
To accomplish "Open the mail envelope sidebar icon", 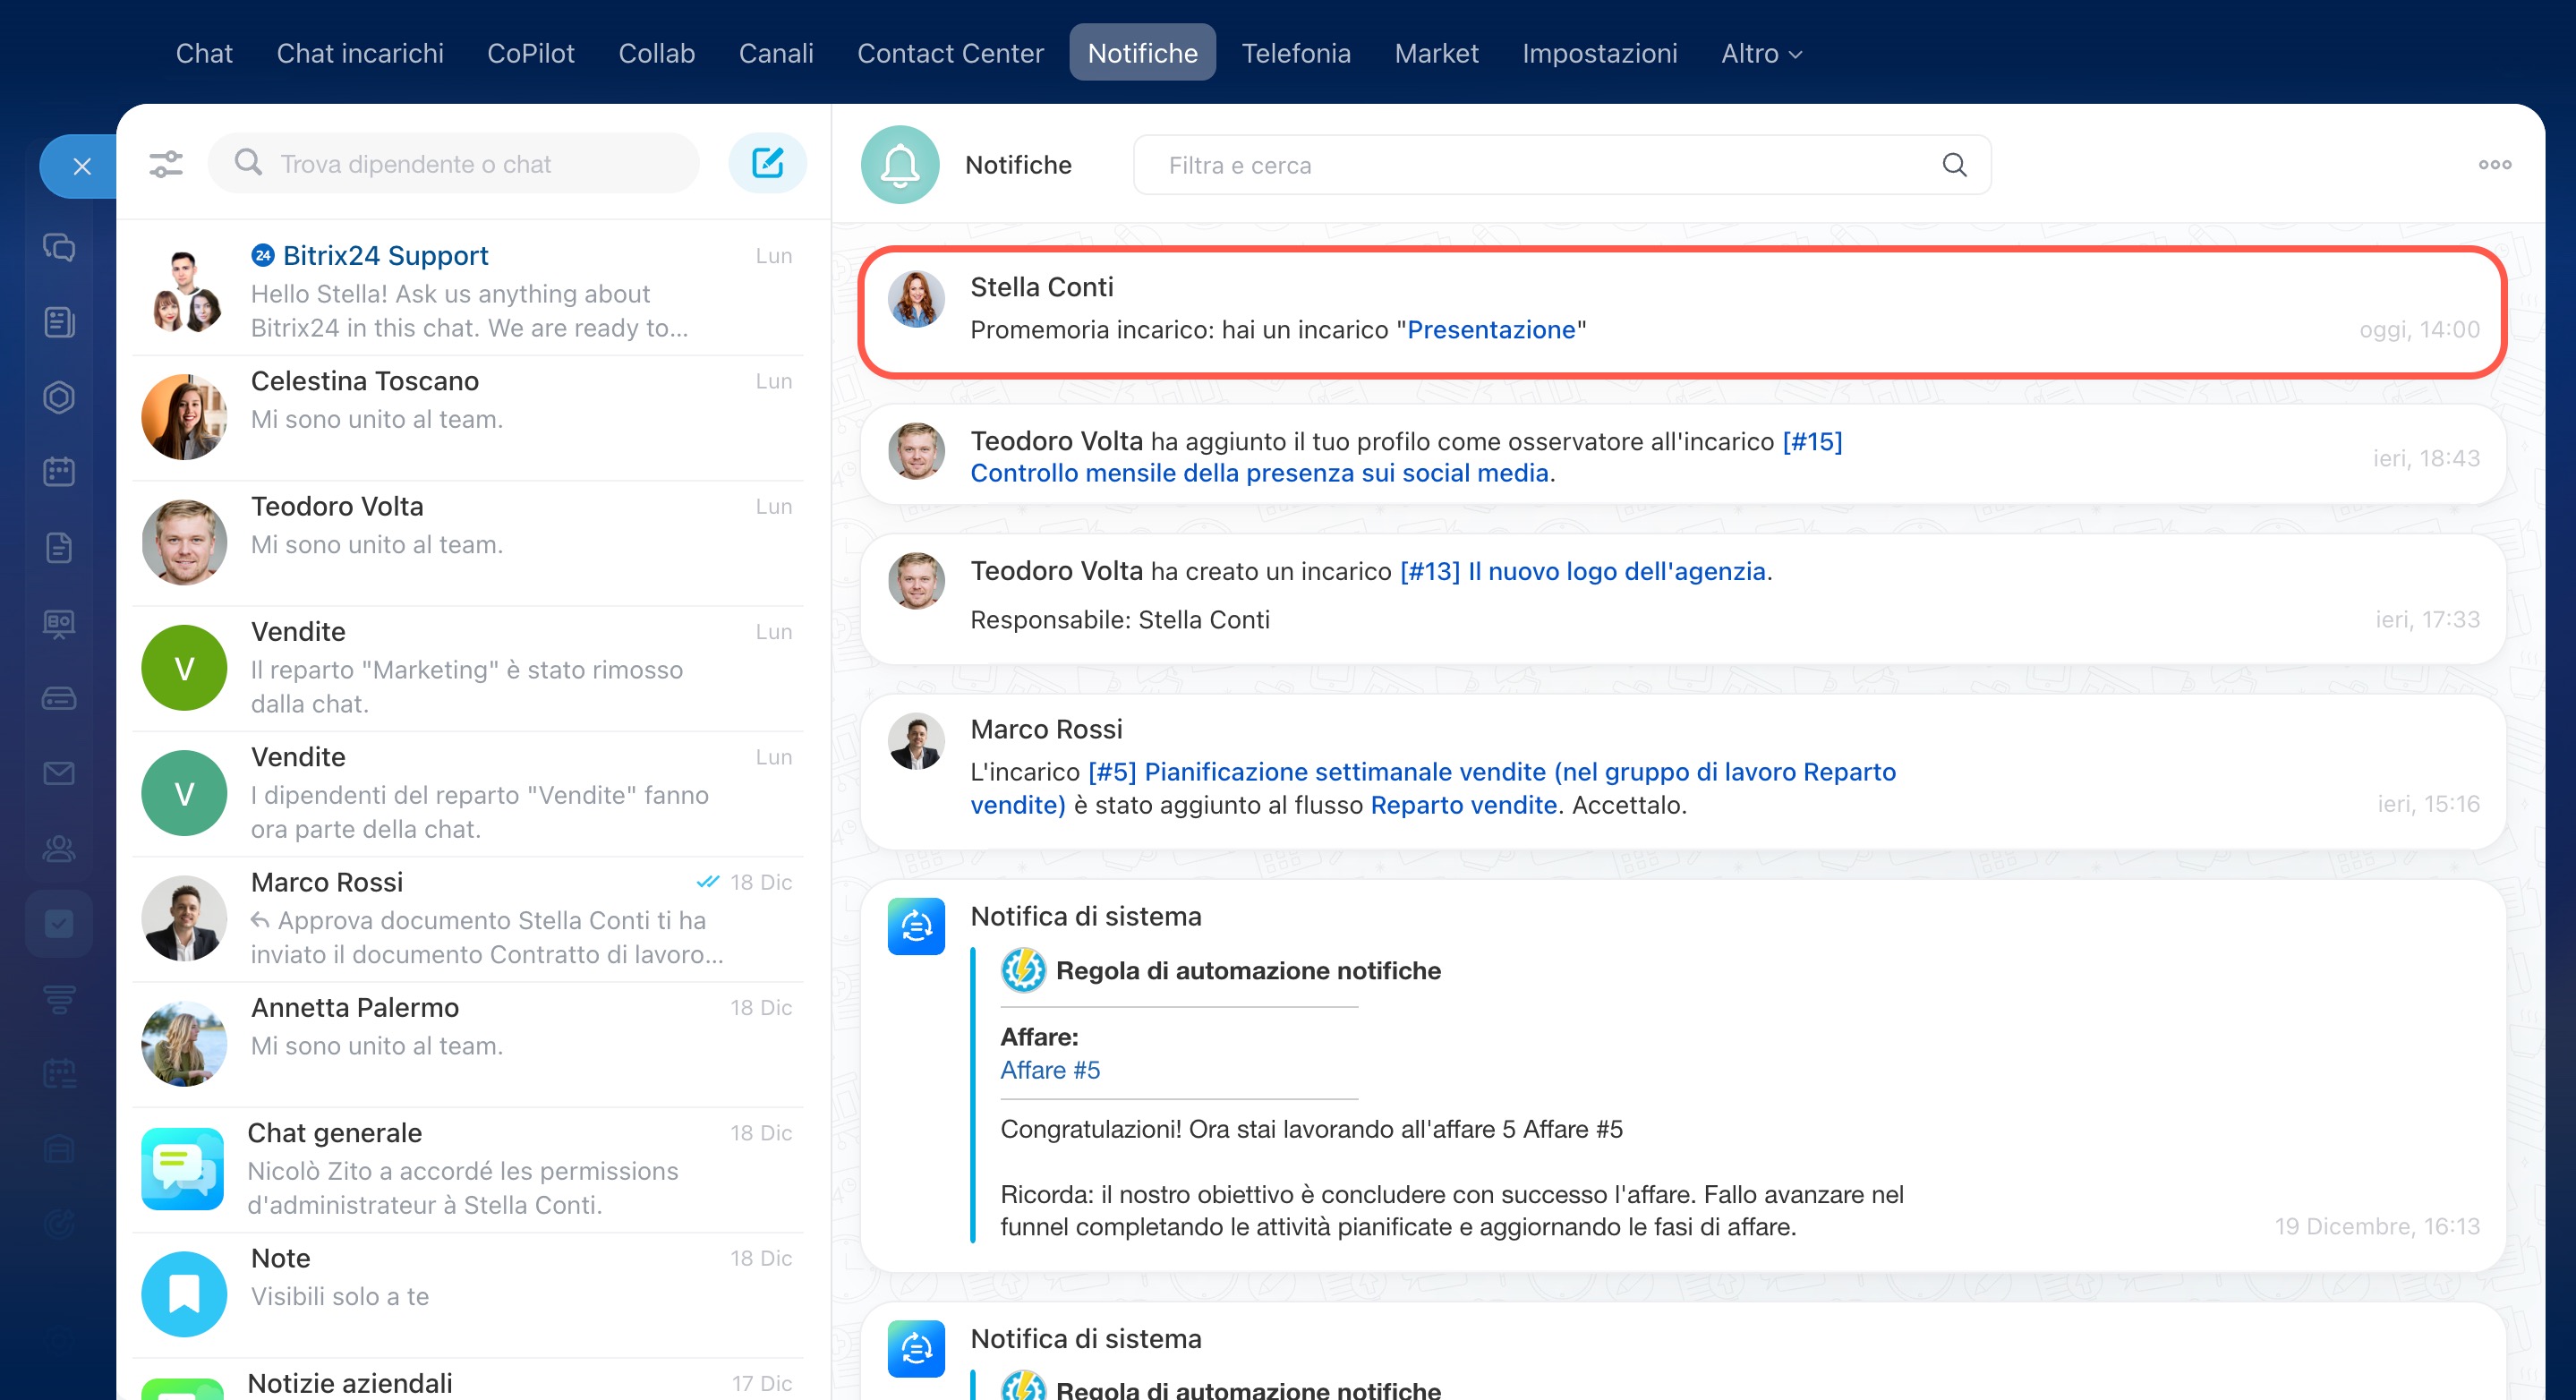I will point(59,773).
